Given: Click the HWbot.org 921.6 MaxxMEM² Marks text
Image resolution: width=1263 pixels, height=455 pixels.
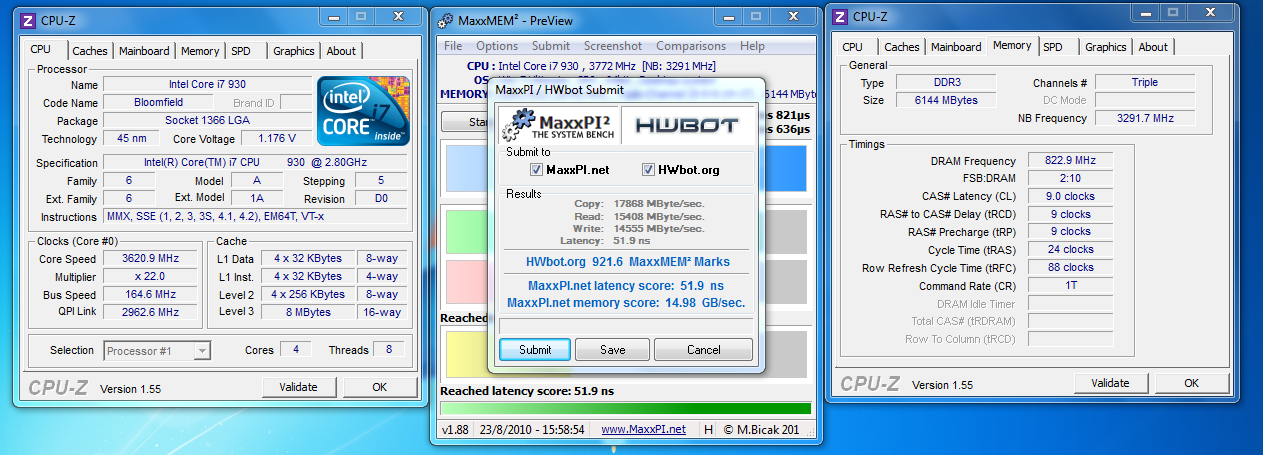Looking at the screenshot, I should pos(628,261).
